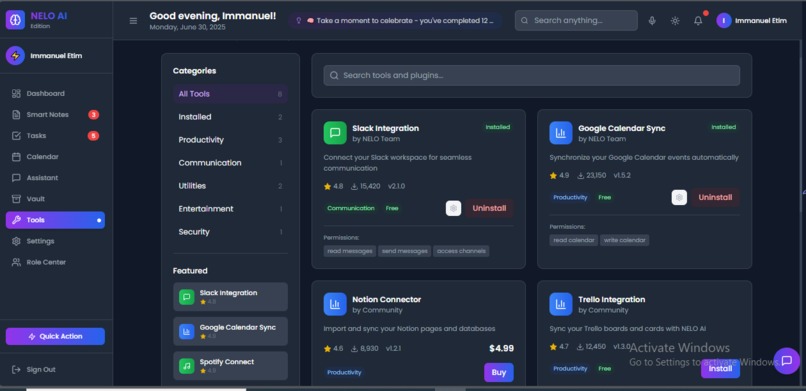The width and height of the screenshot is (806, 391).
Task: Uninstall Google Calendar Sync
Action: coord(715,197)
